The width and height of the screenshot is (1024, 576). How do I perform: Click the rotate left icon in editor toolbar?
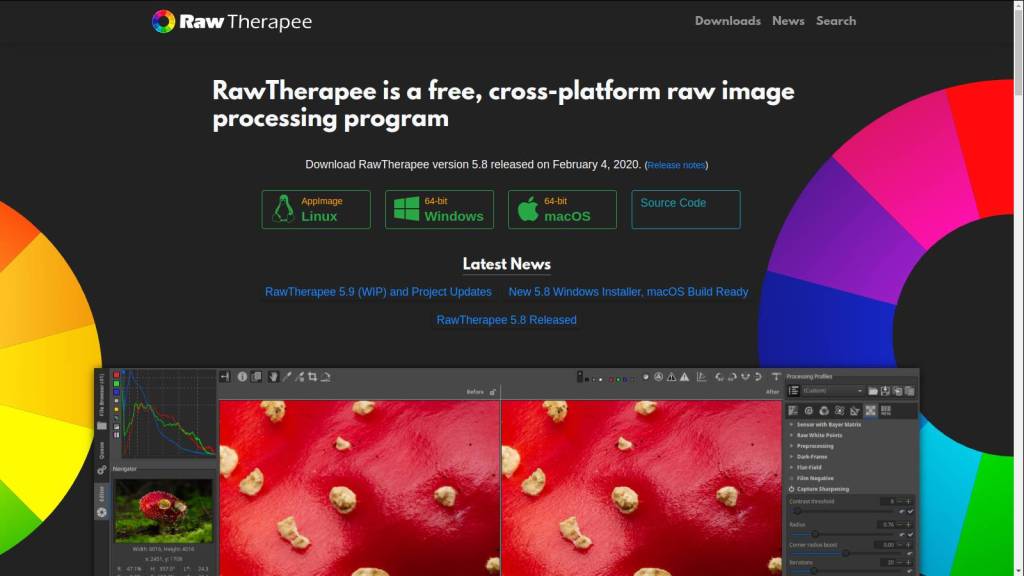coord(720,377)
